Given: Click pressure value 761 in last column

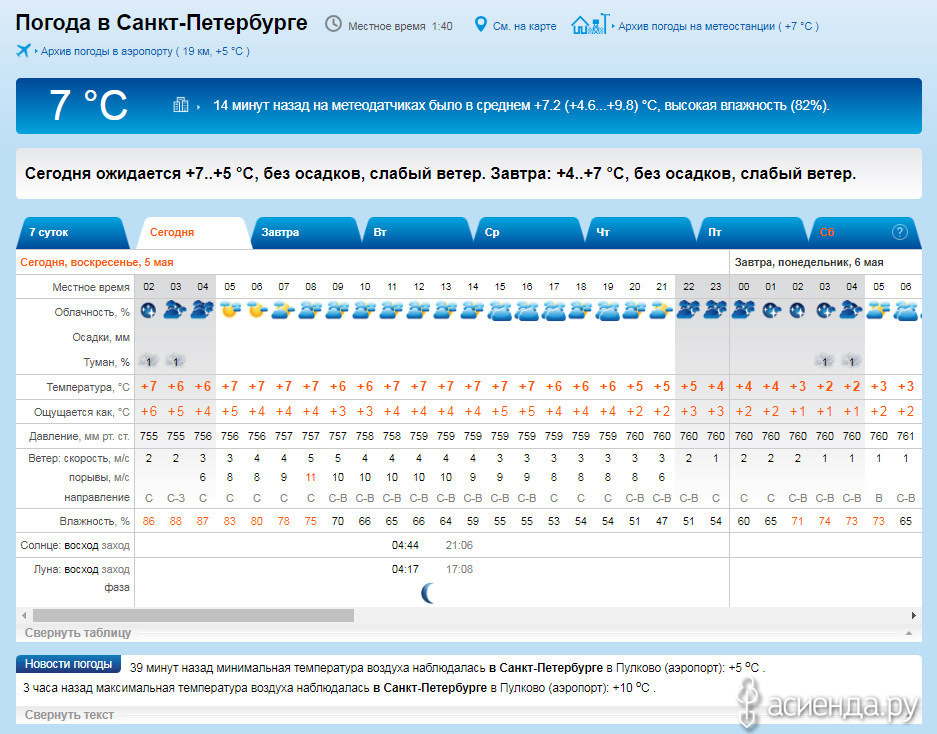Looking at the screenshot, I should (905, 436).
